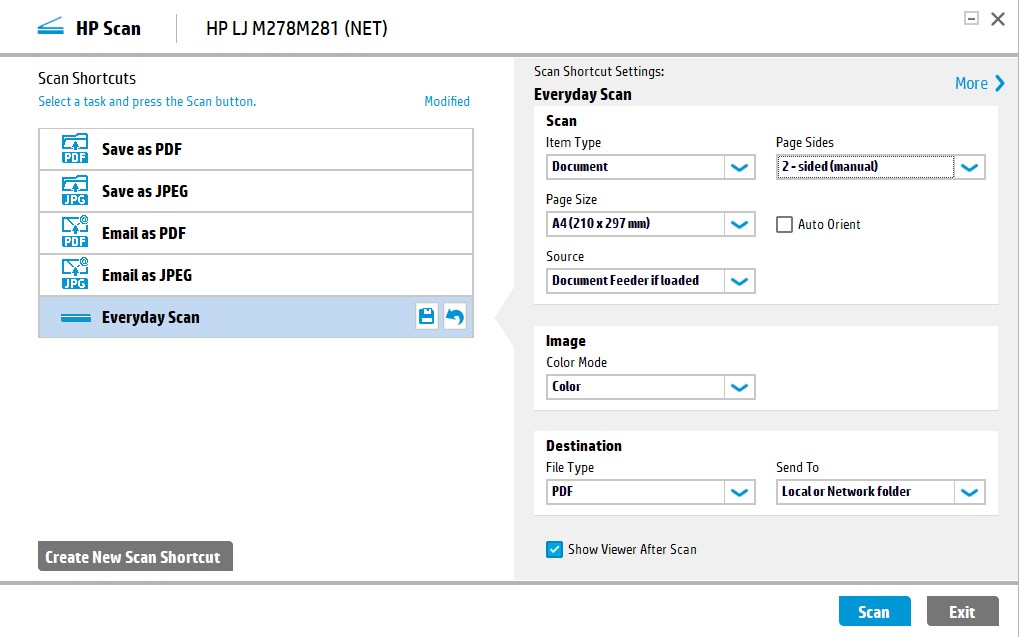Click the Save as JPEG folder icon
This screenshot has width=1019, height=637.
[75, 191]
